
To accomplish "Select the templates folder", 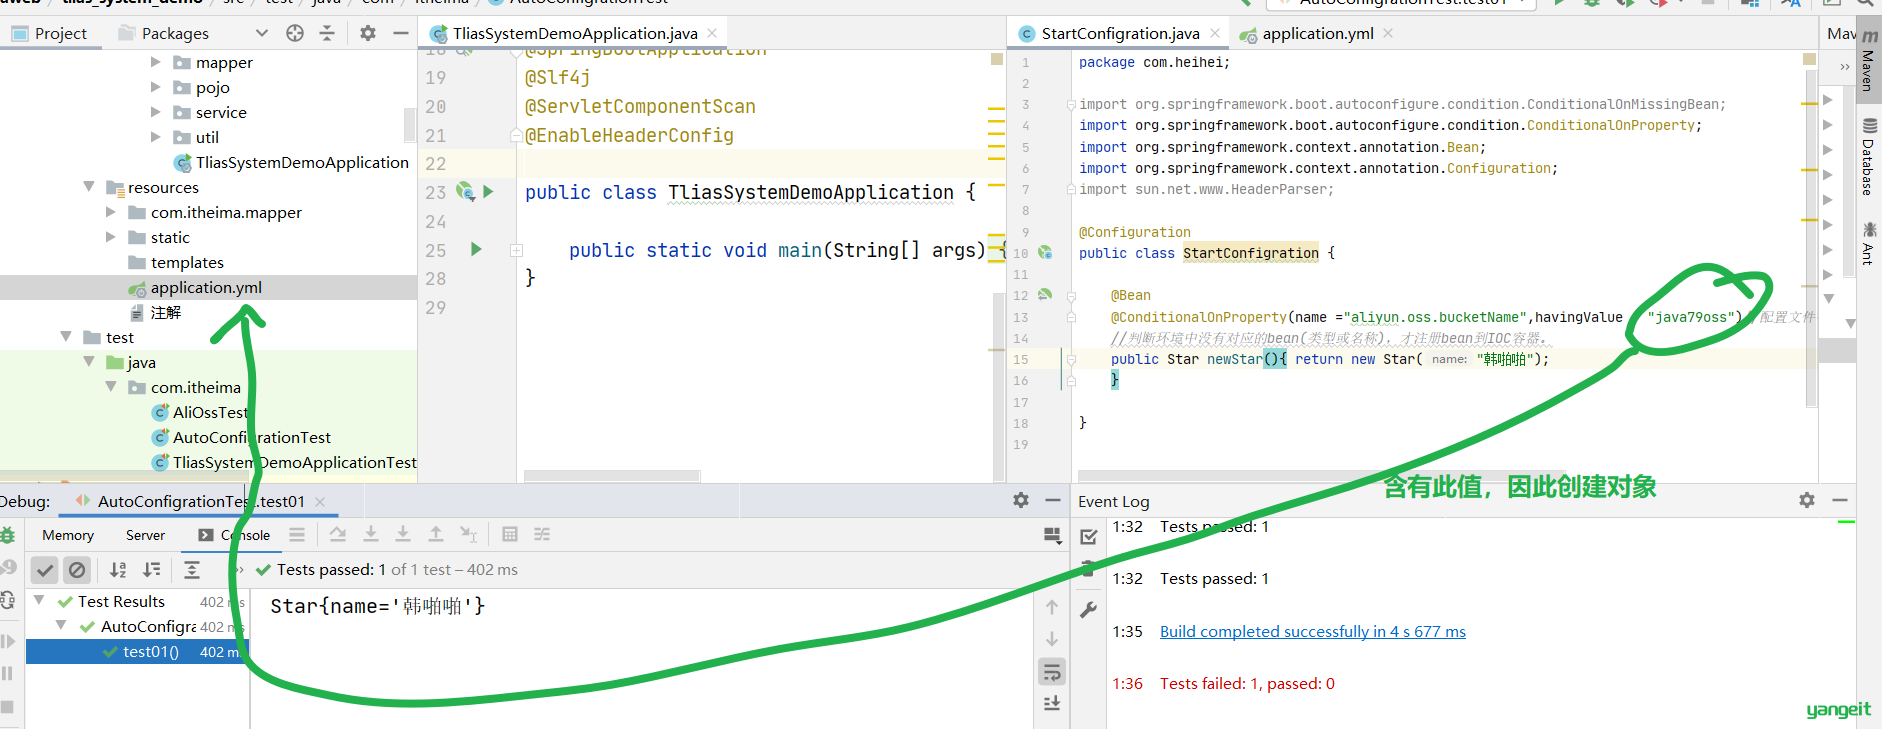I will pyautogui.click(x=176, y=262).
